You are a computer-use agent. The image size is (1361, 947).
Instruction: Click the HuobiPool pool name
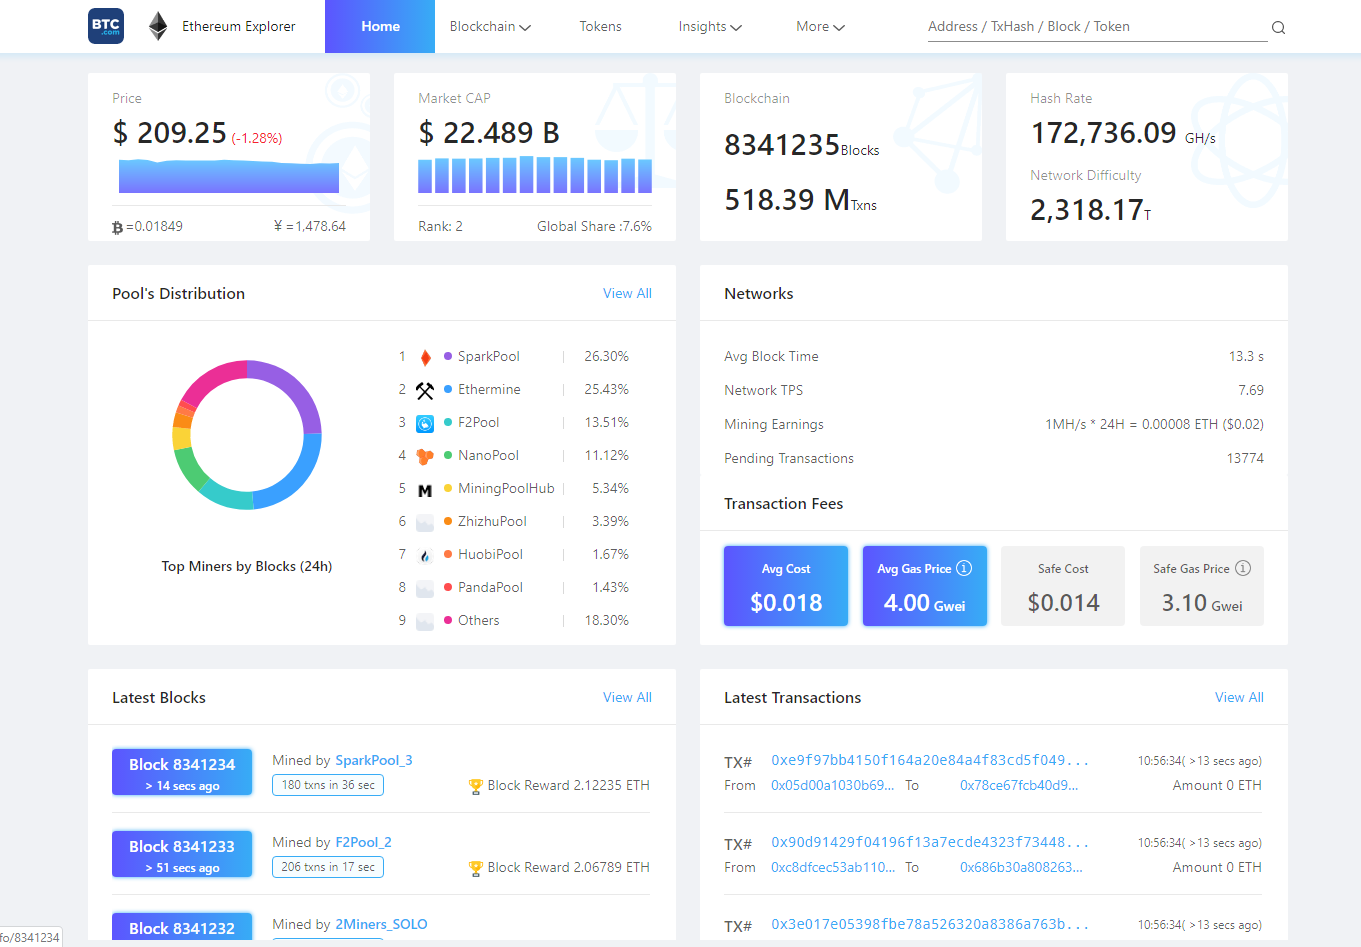point(490,555)
